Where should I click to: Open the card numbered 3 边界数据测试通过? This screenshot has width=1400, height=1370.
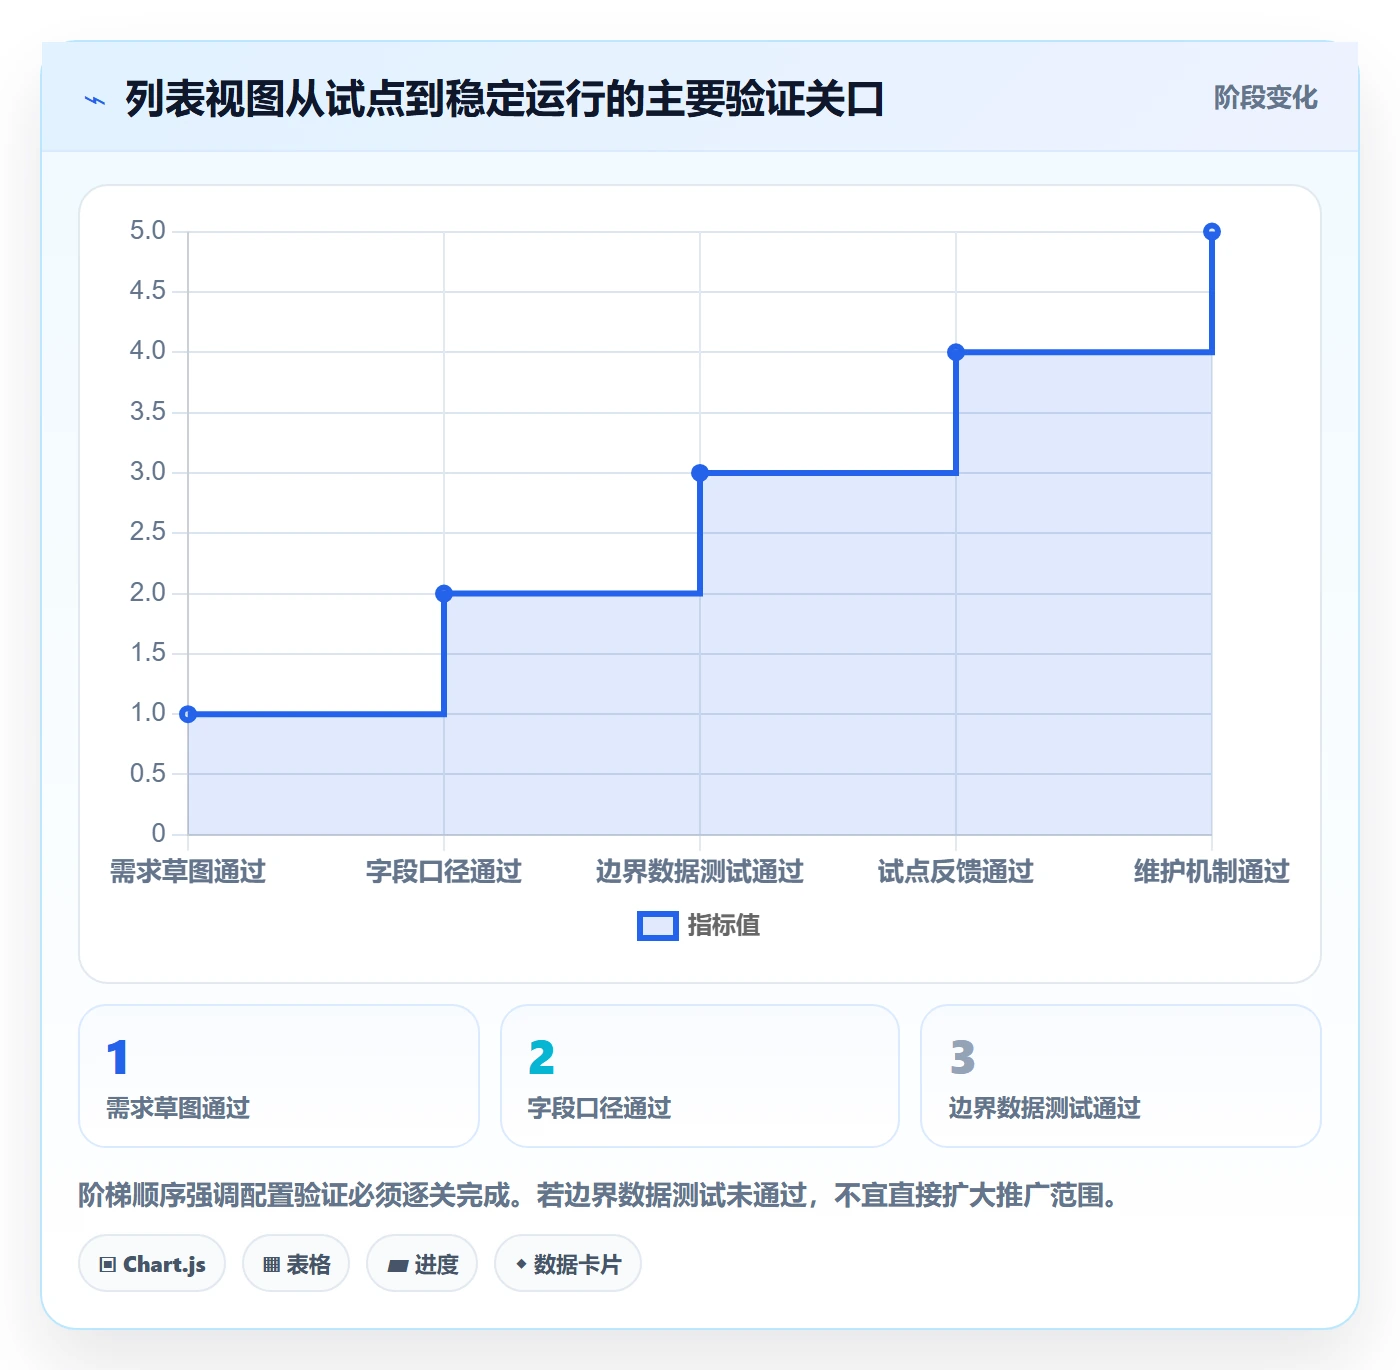click(1121, 1076)
